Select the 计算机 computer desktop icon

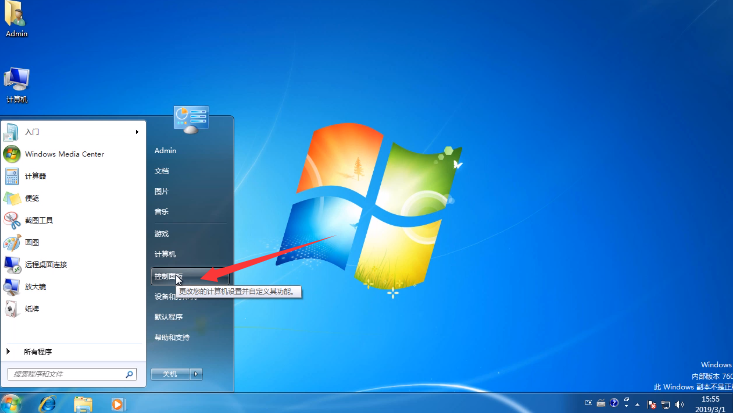point(16,85)
